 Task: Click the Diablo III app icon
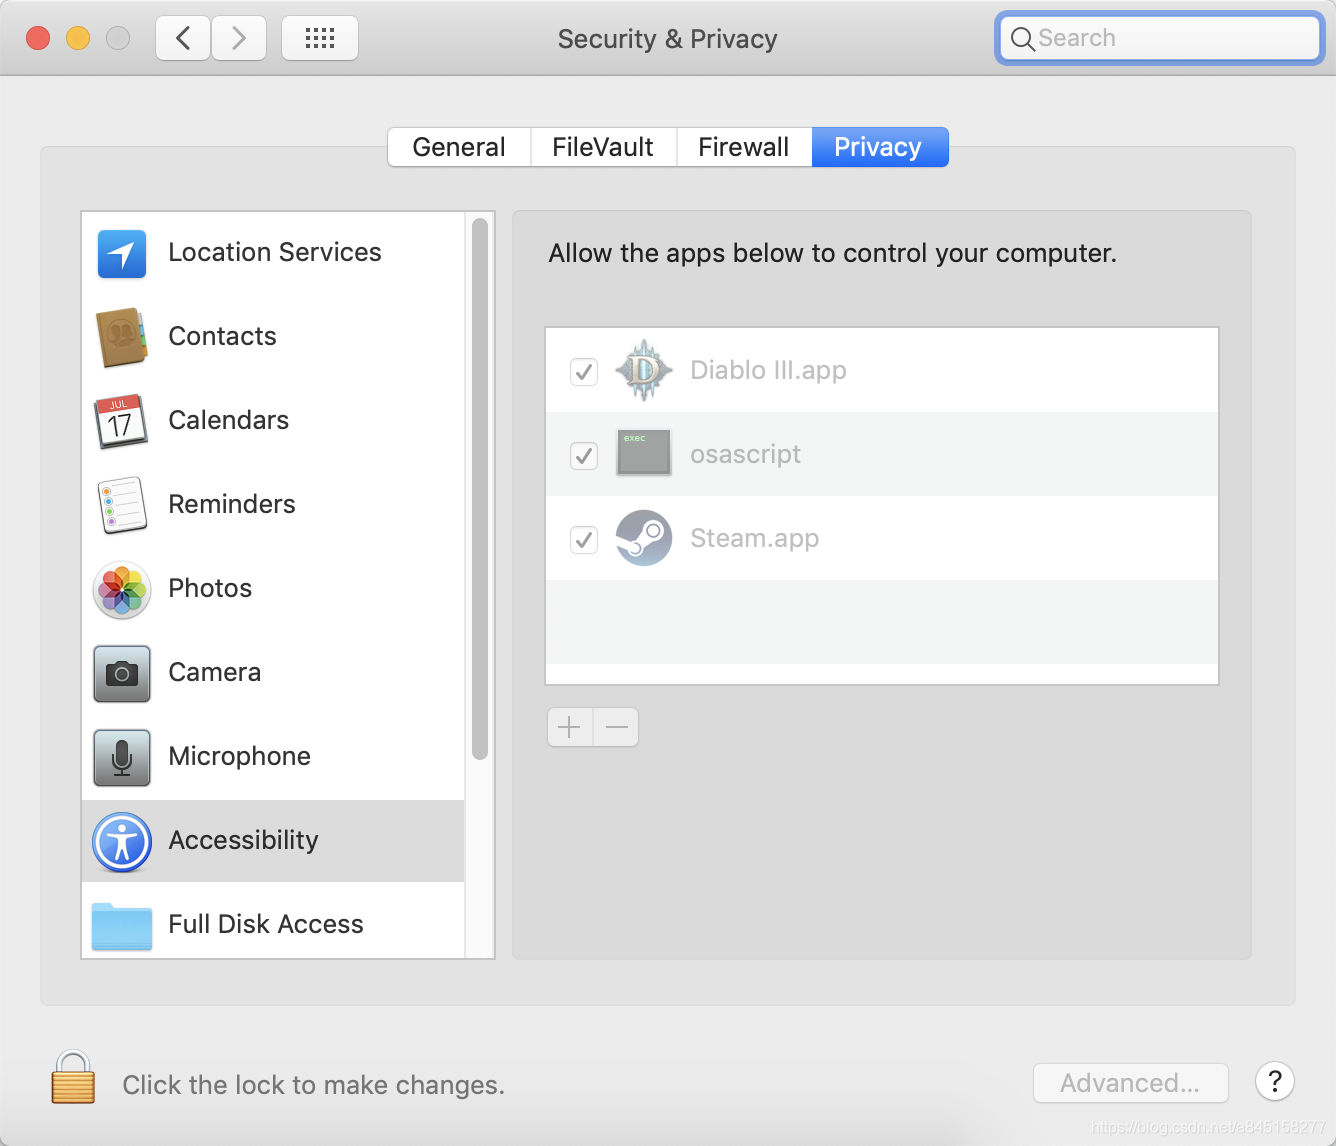(644, 370)
